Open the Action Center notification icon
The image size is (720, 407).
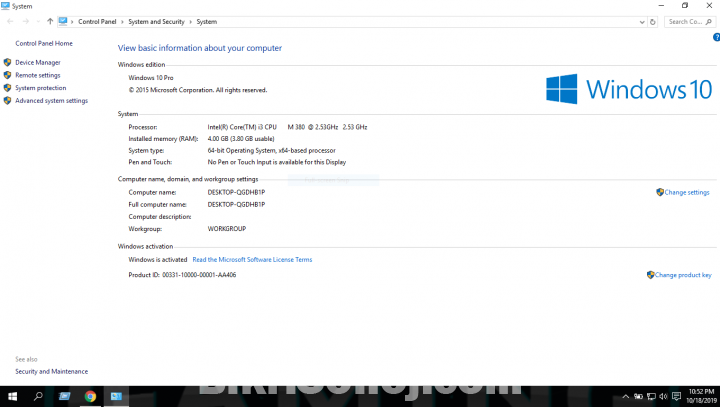676,396
